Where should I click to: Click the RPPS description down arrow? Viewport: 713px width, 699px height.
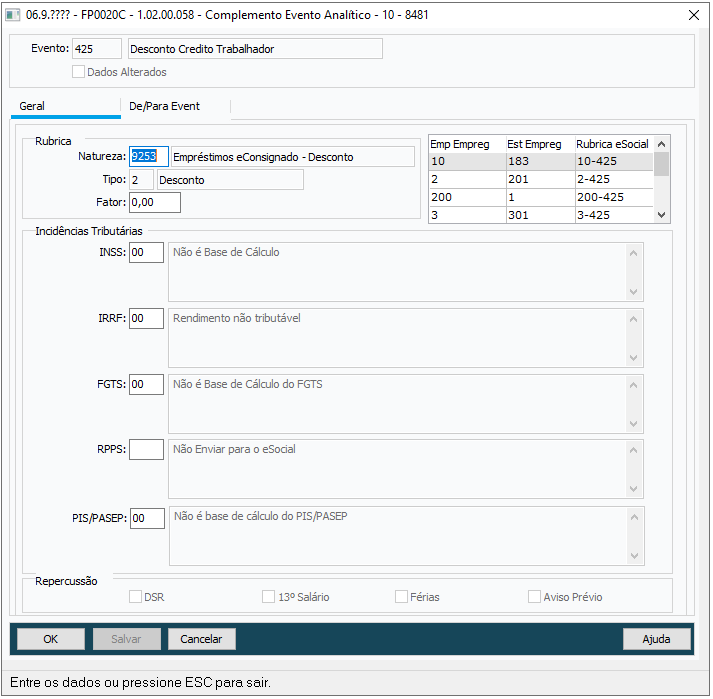[x=633, y=488]
